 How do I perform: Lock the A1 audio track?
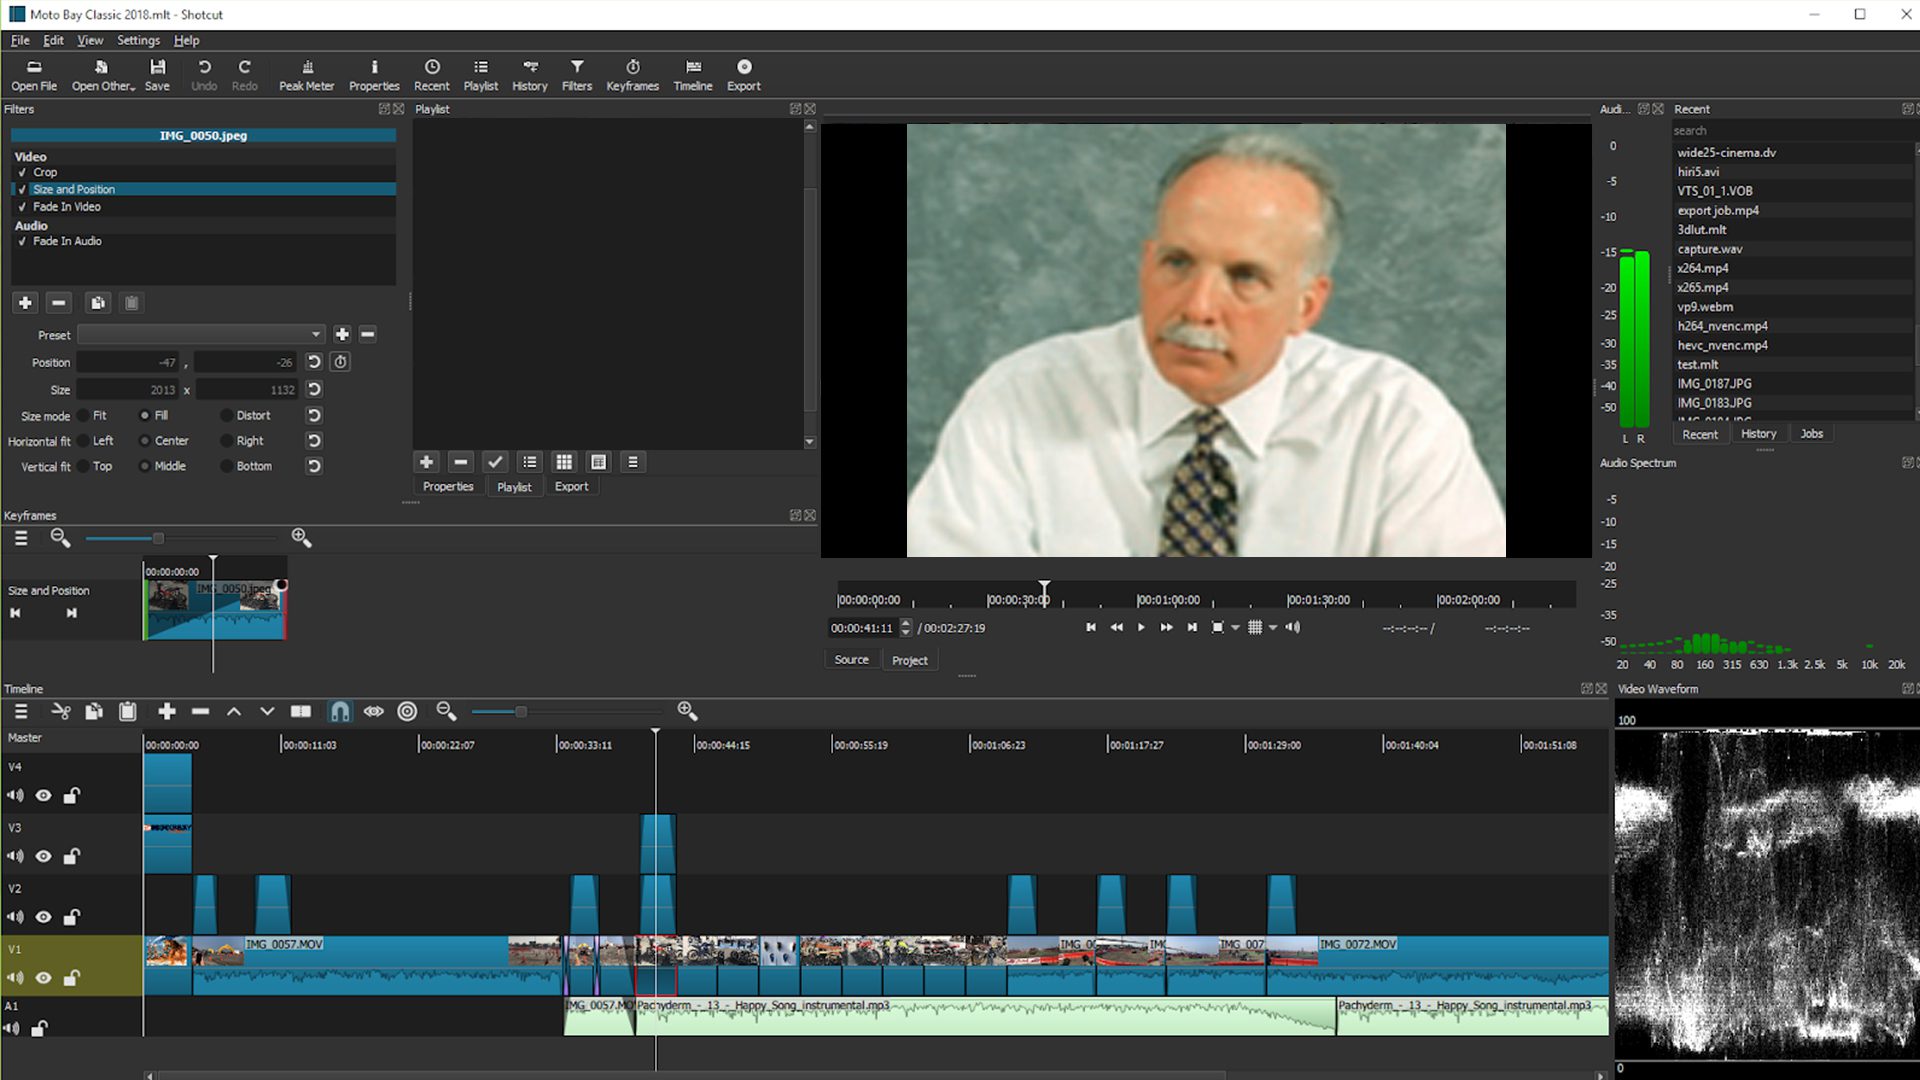click(x=39, y=1028)
